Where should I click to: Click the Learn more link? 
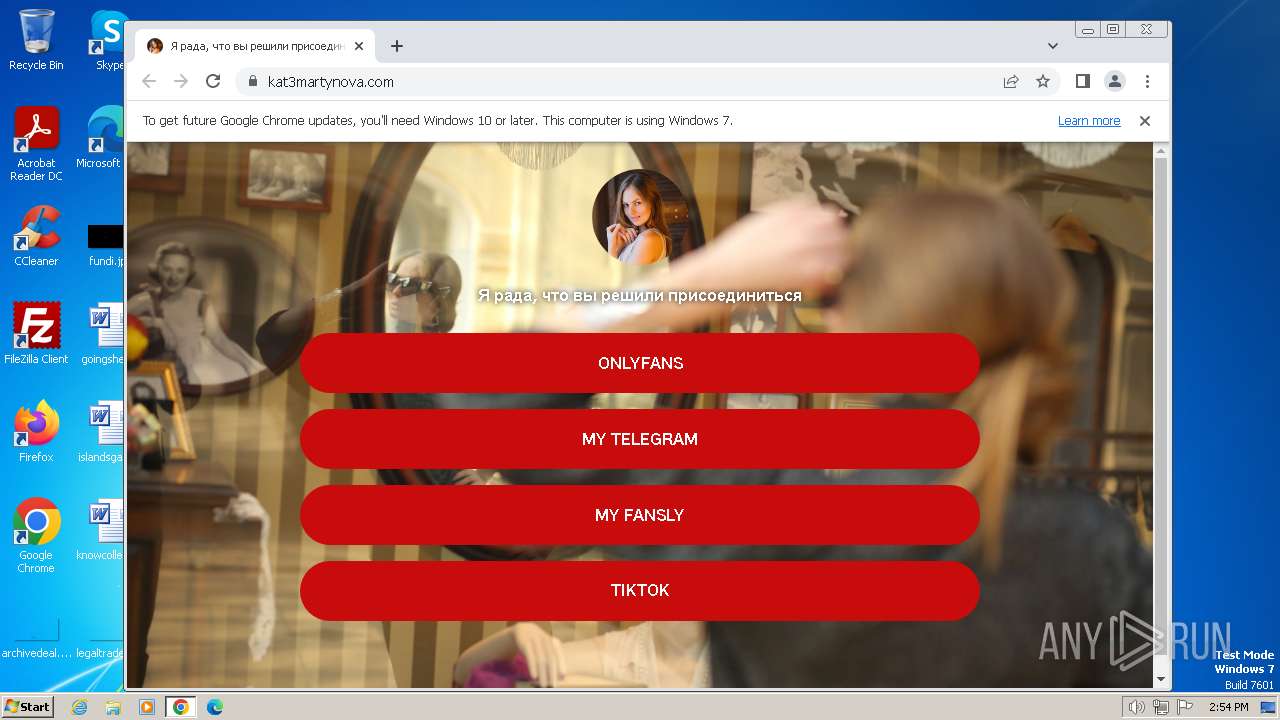pyautogui.click(x=1089, y=121)
